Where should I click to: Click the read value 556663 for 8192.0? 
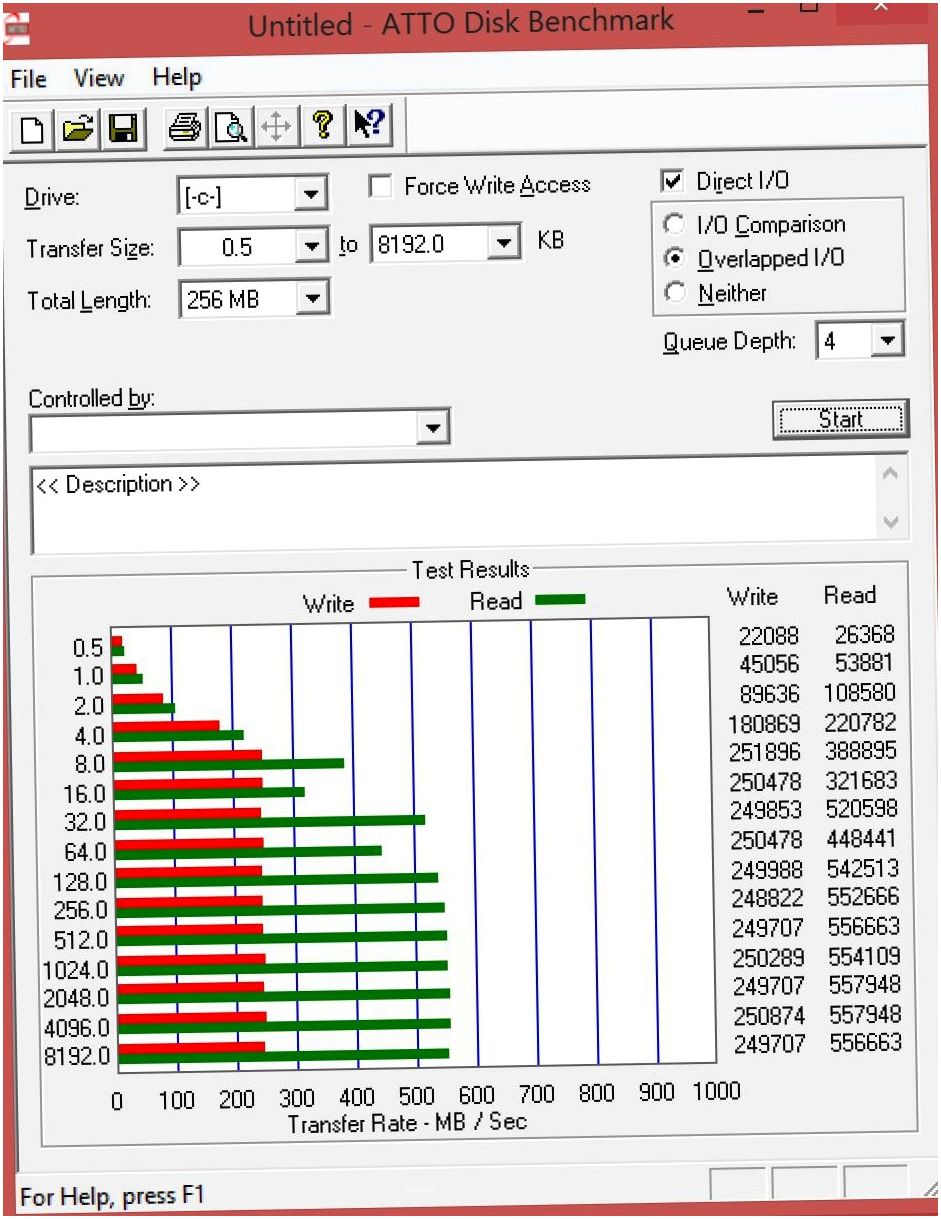(865, 1043)
